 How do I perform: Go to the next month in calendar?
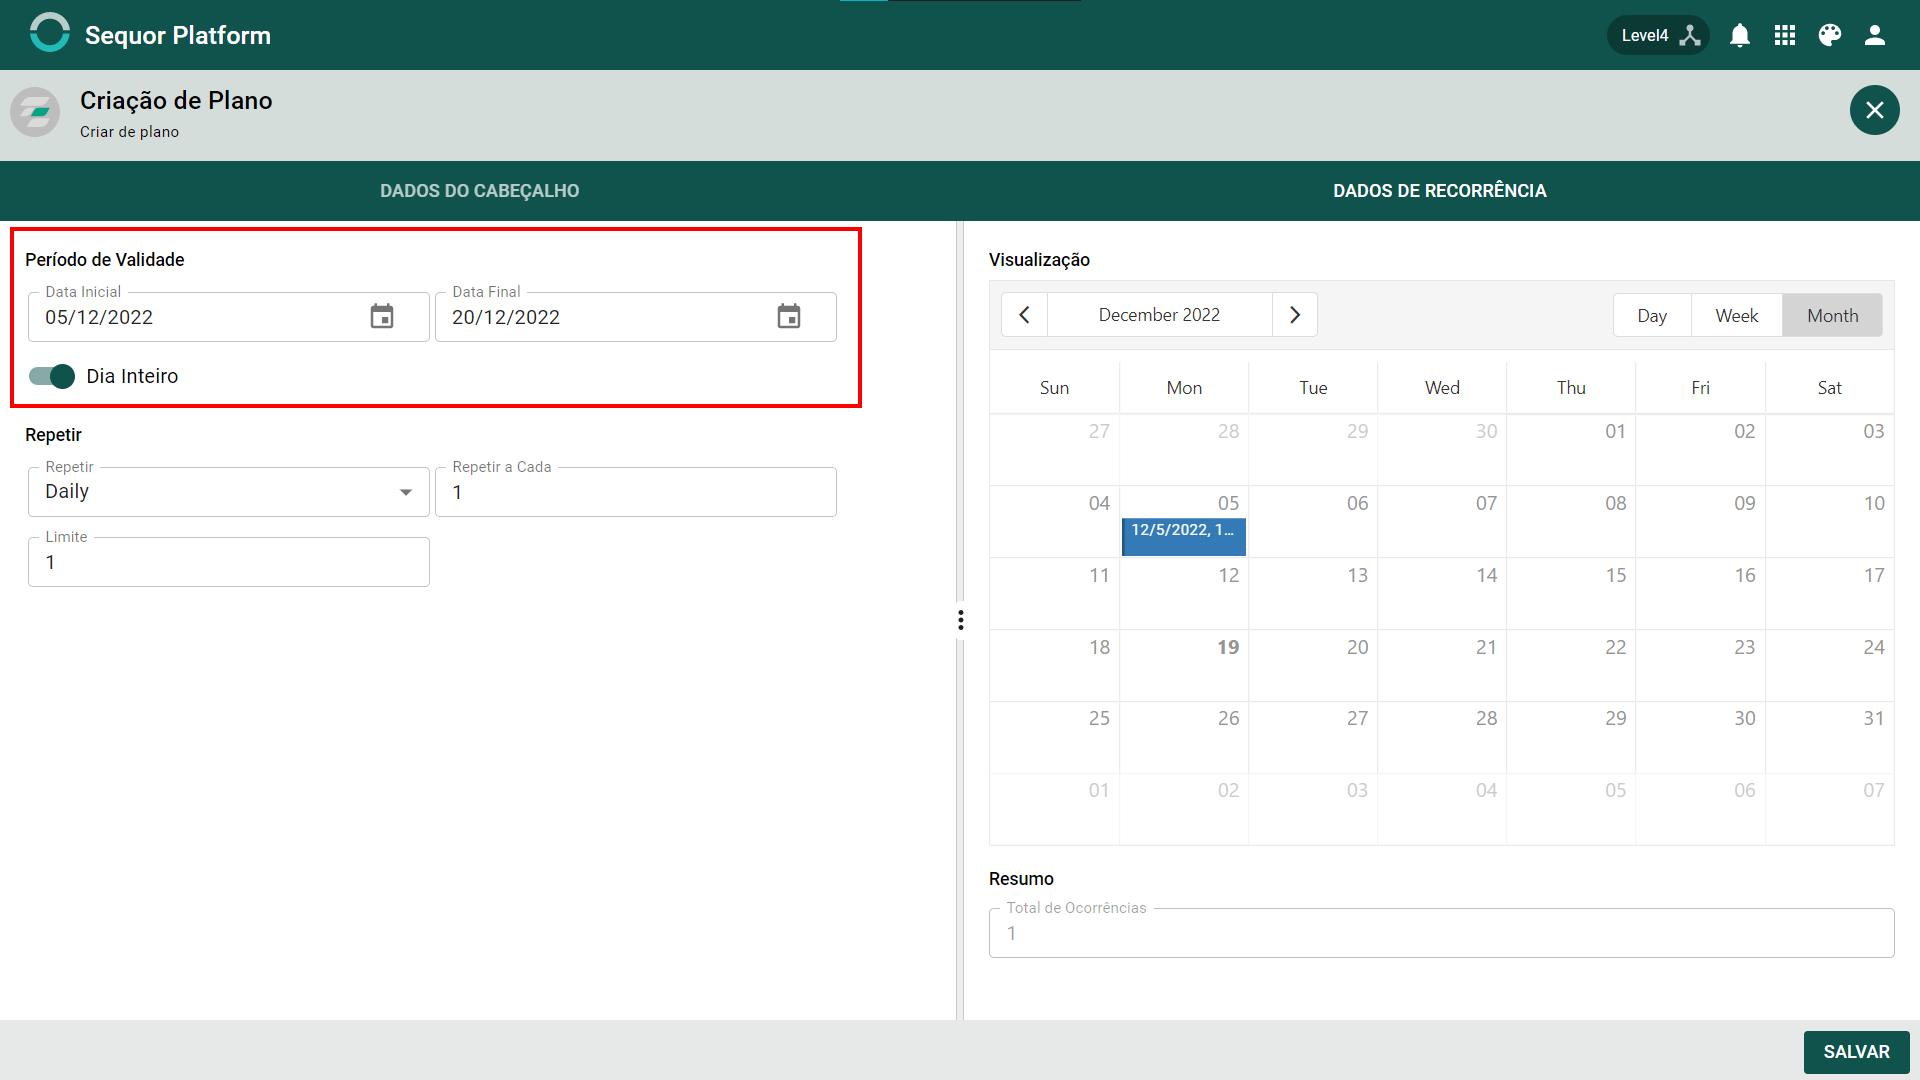click(x=1295, y=315)
